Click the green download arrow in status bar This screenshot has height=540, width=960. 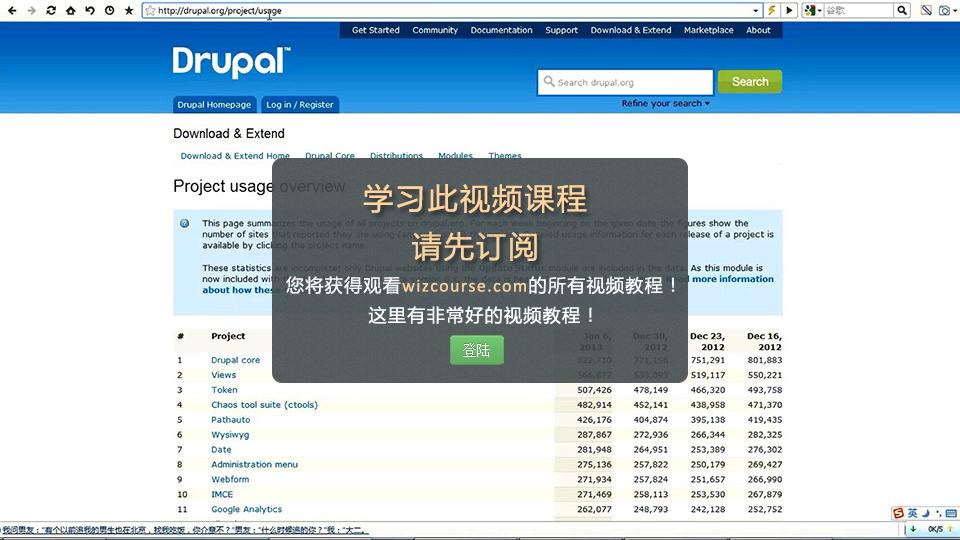913,529
